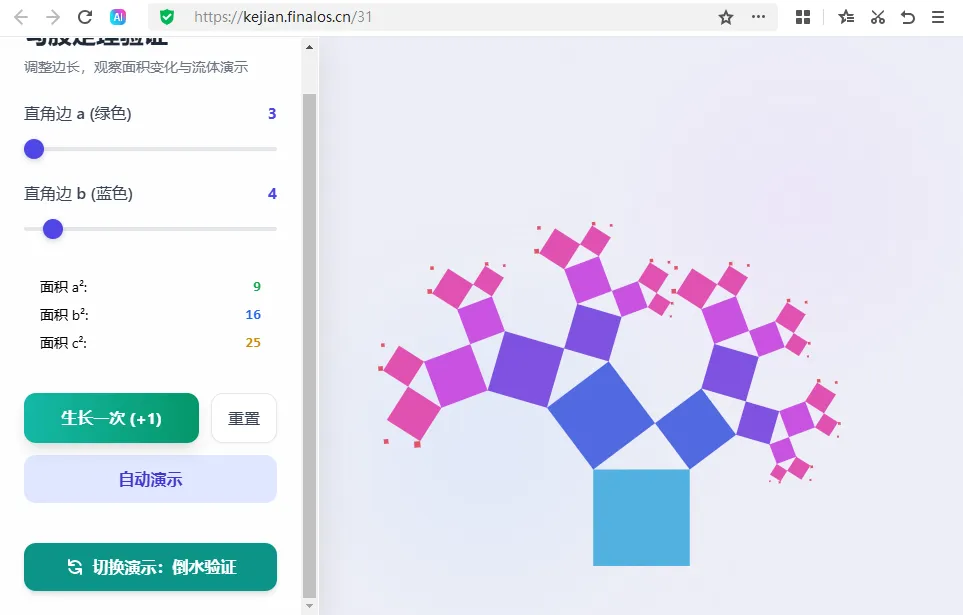
Task: Open the apps grid icon
Action: pos(803,17)
